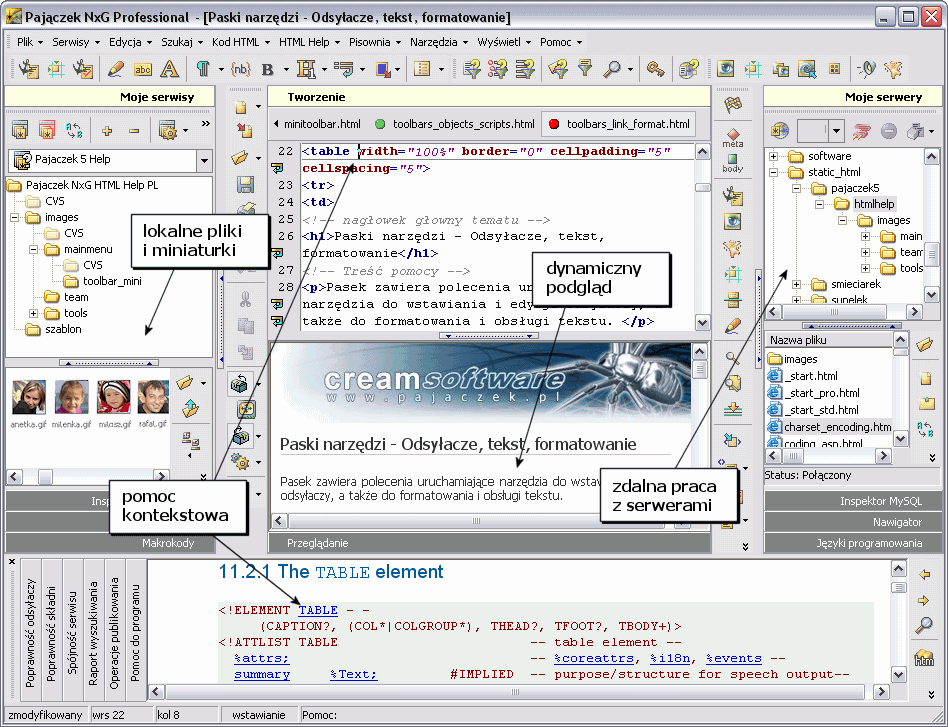
Task: Open the Pajaczek 5 Help dropdown
Action: pyautogui.click(x=204, y=161)
